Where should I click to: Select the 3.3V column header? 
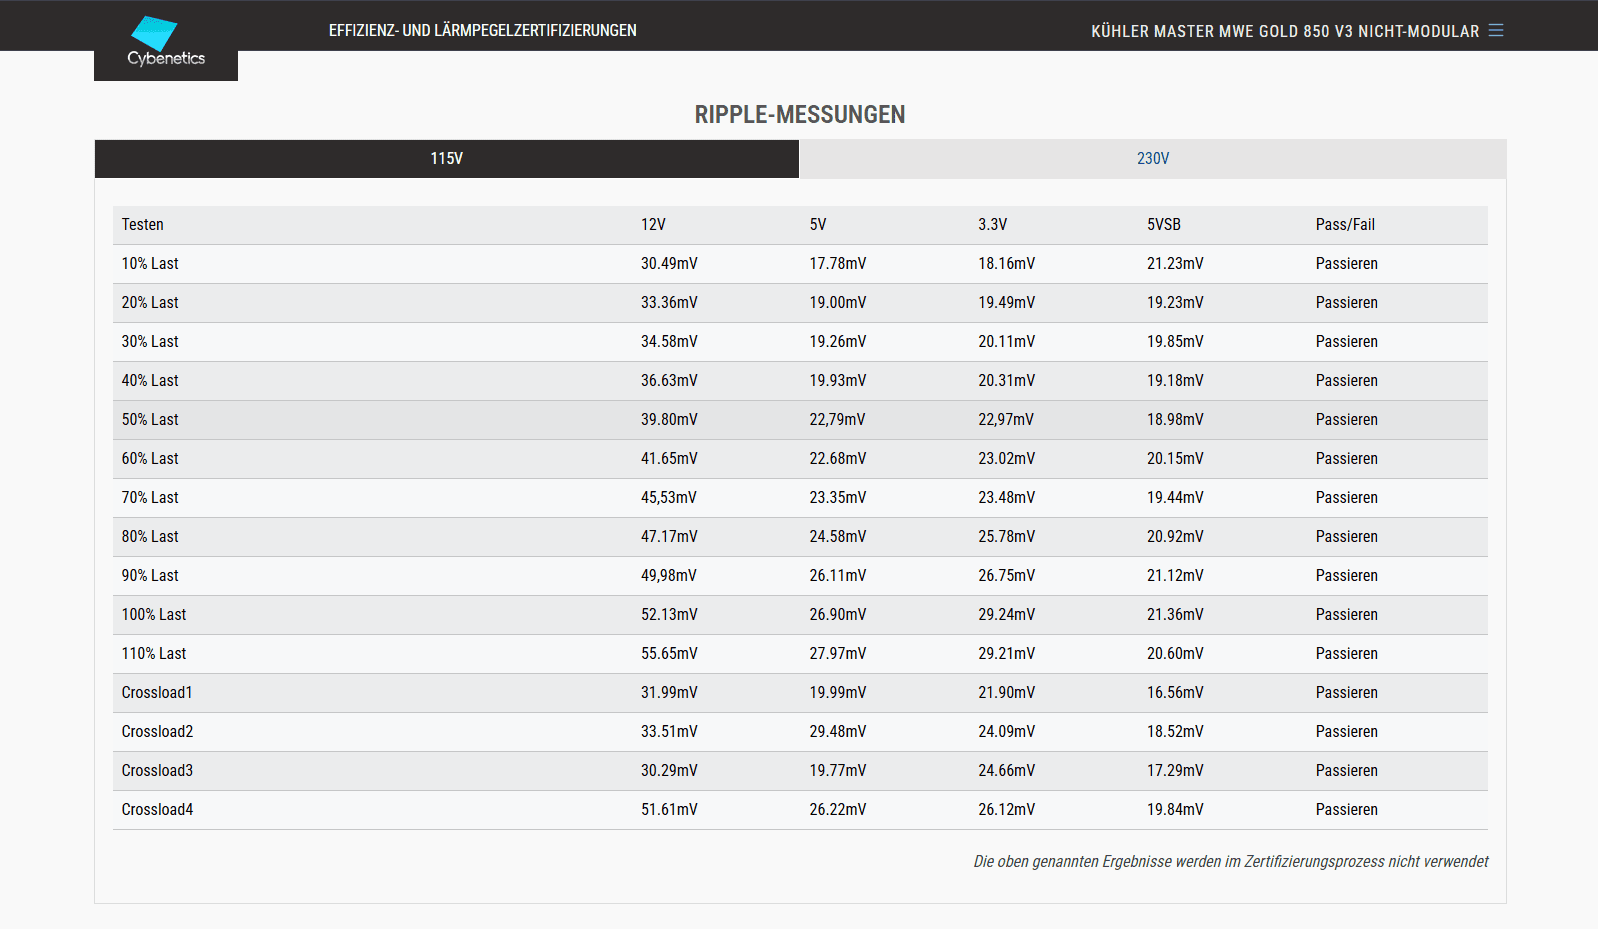click(x=993, y=225)
